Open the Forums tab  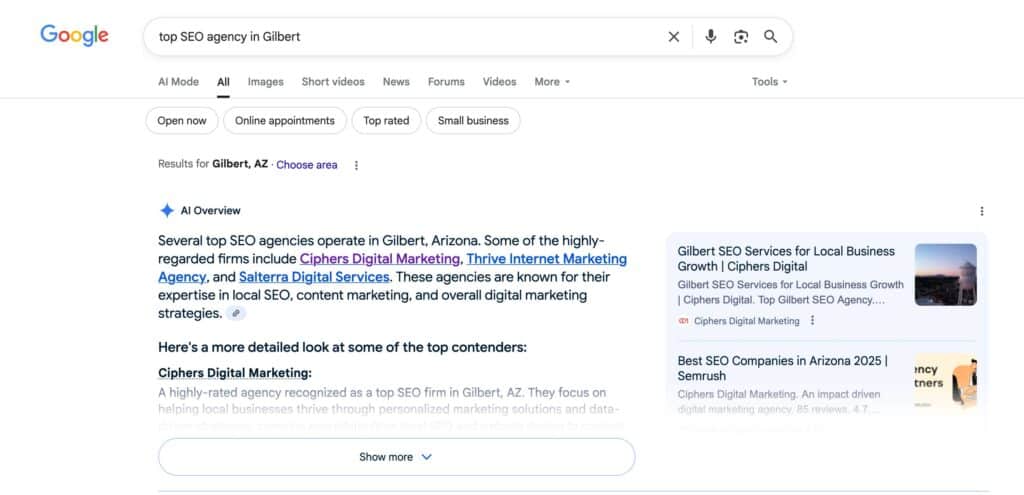446,82
